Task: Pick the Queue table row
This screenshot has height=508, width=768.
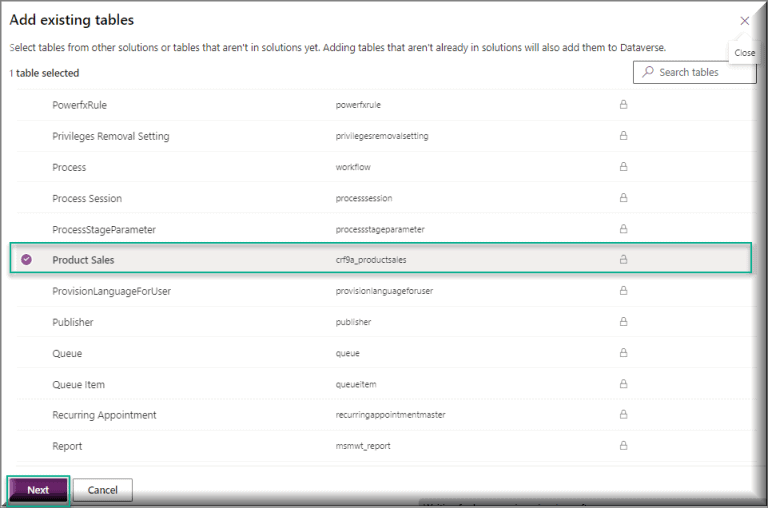Action: (x=67, y=353)
